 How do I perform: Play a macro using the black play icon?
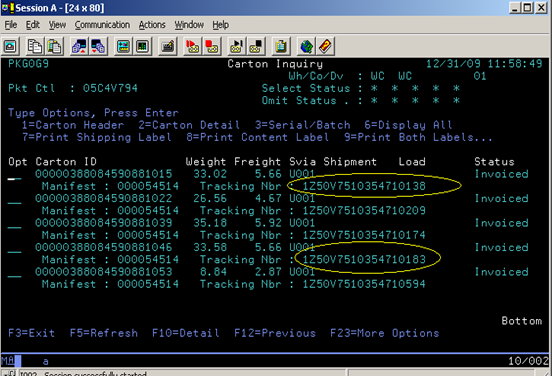[236, 46]
